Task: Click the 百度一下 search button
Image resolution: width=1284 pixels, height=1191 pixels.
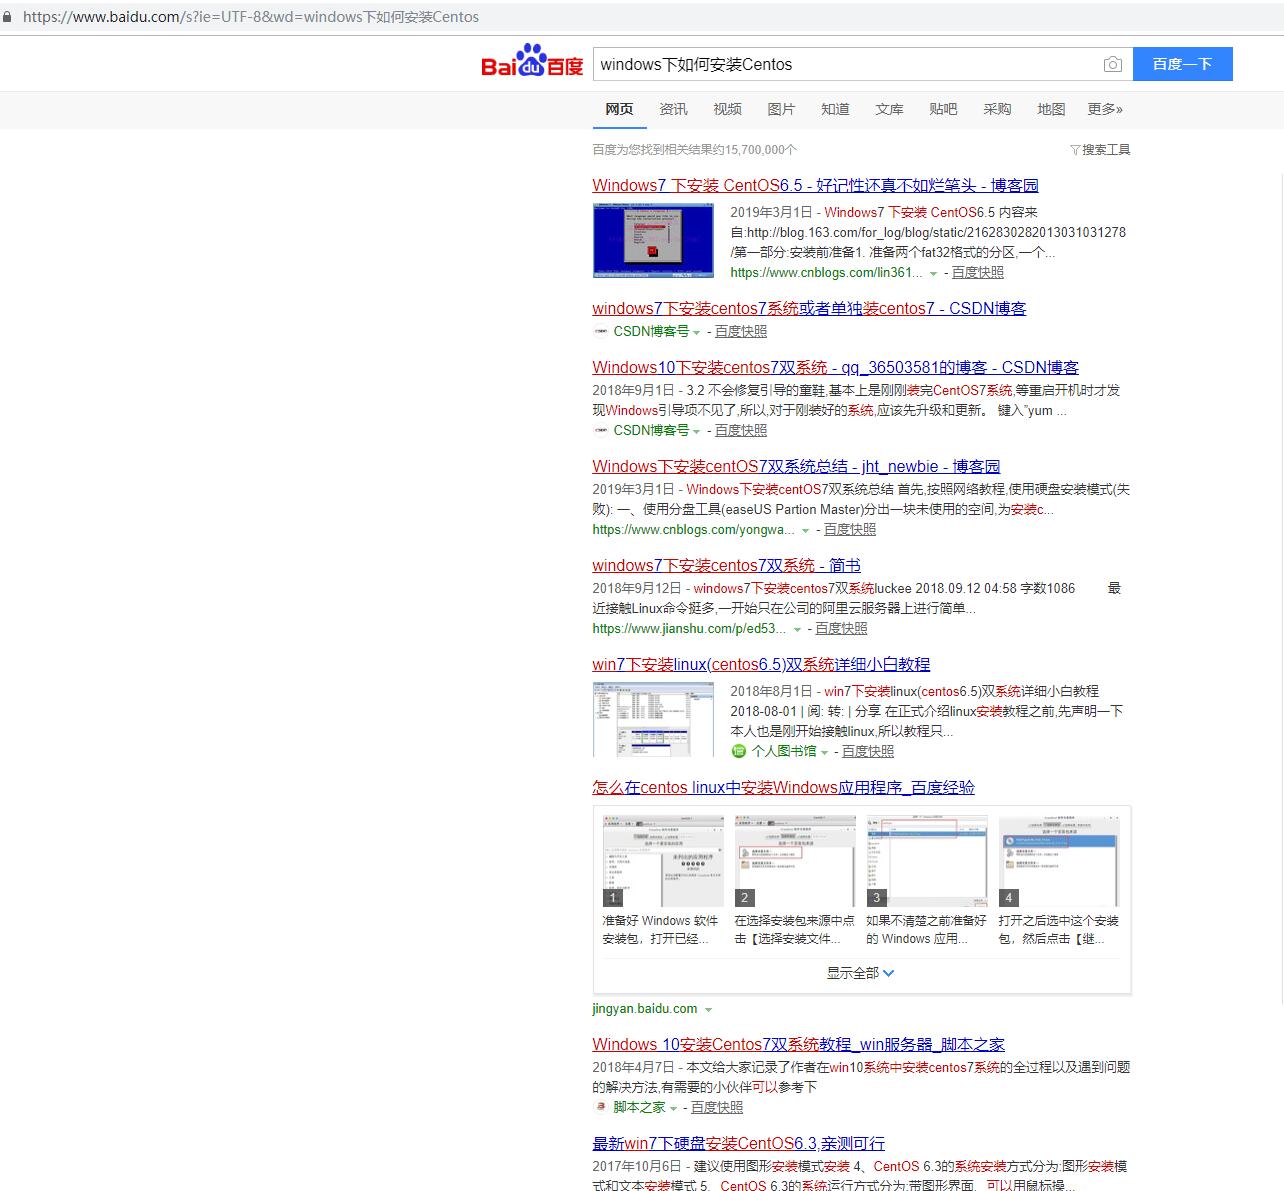Action: [x=1183, y=64]
